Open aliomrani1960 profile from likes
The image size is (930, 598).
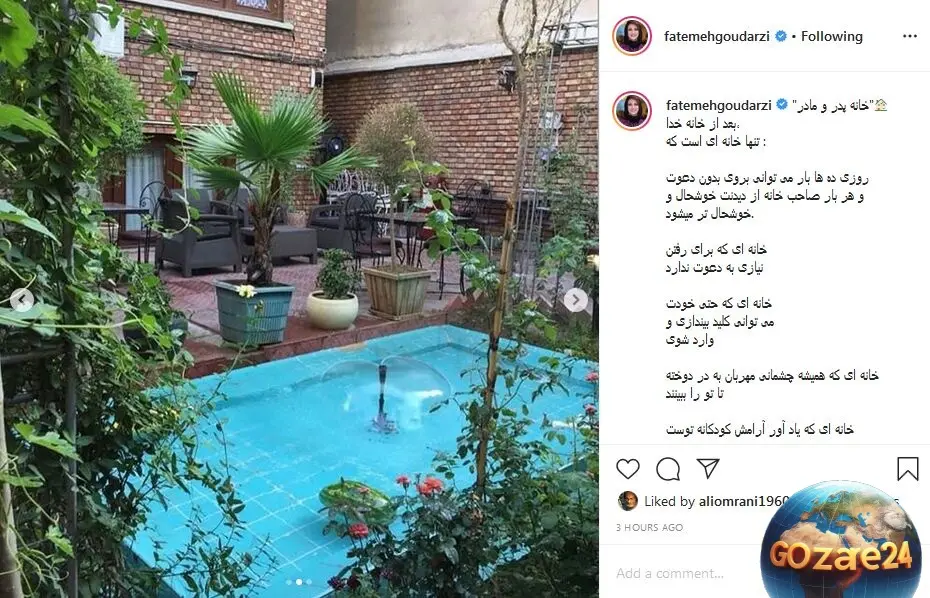(x=744, y=501)
